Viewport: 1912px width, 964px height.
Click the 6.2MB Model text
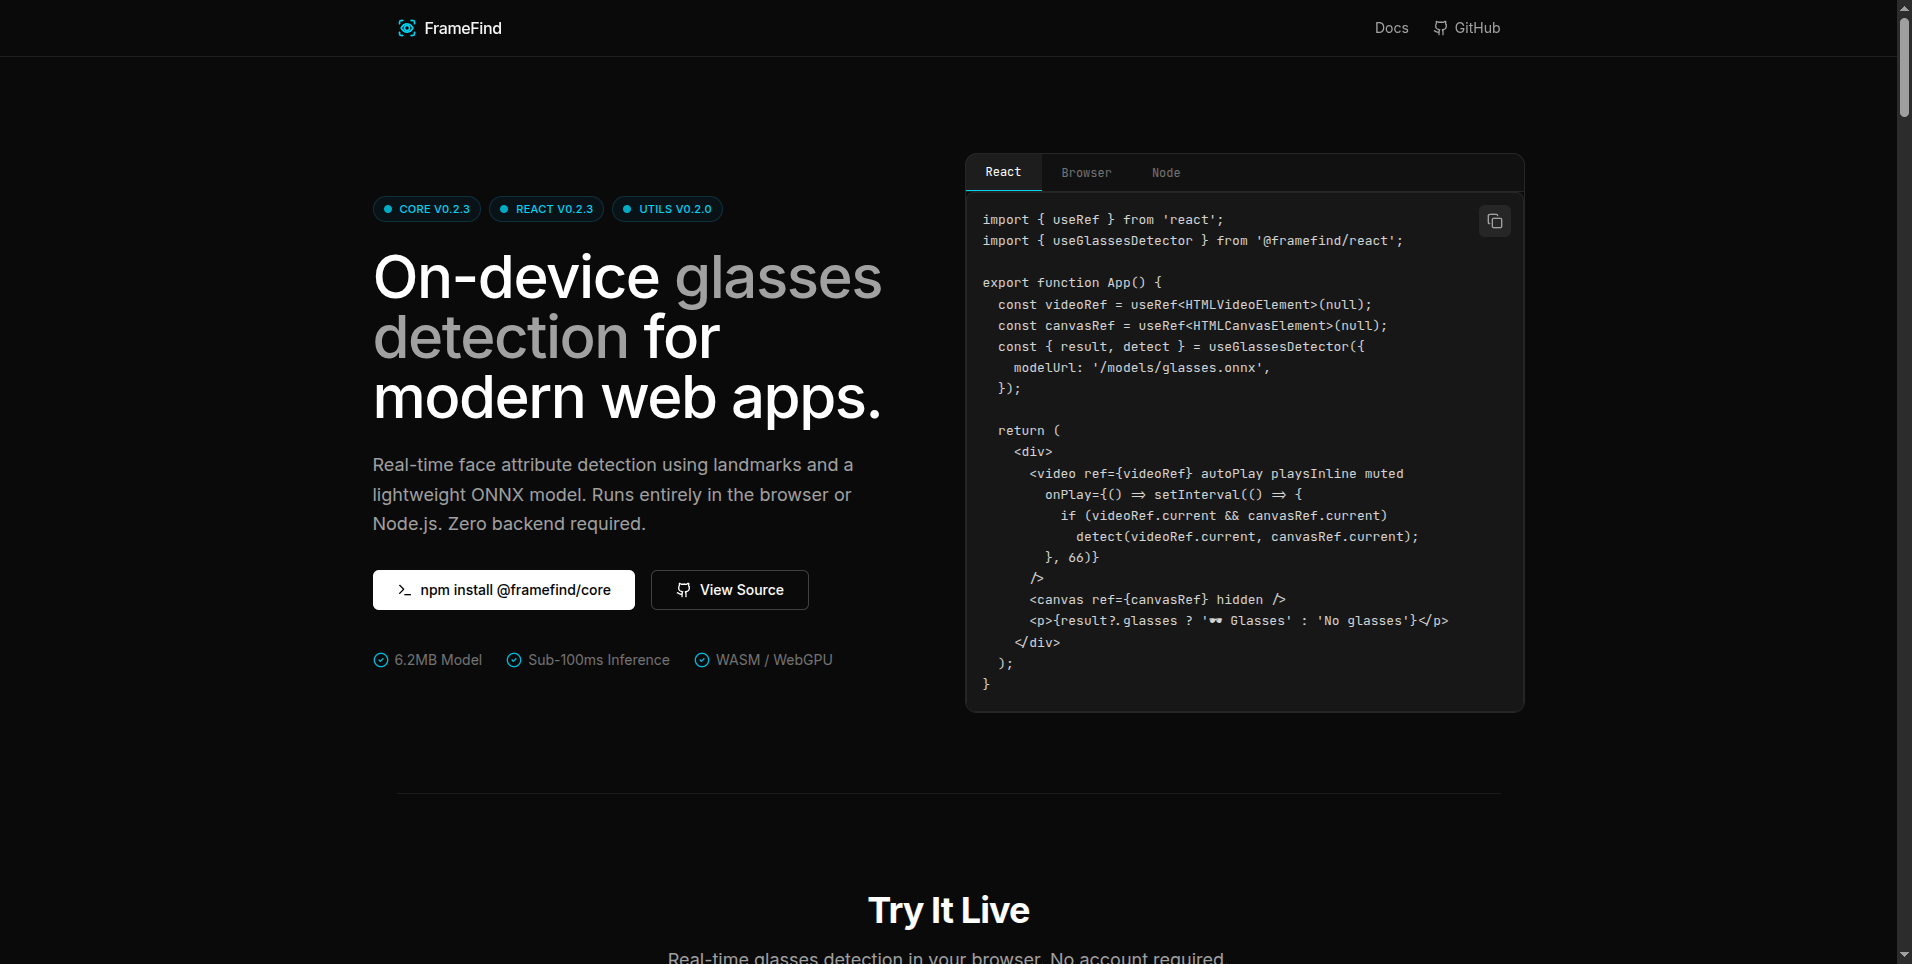click(438, 660)
